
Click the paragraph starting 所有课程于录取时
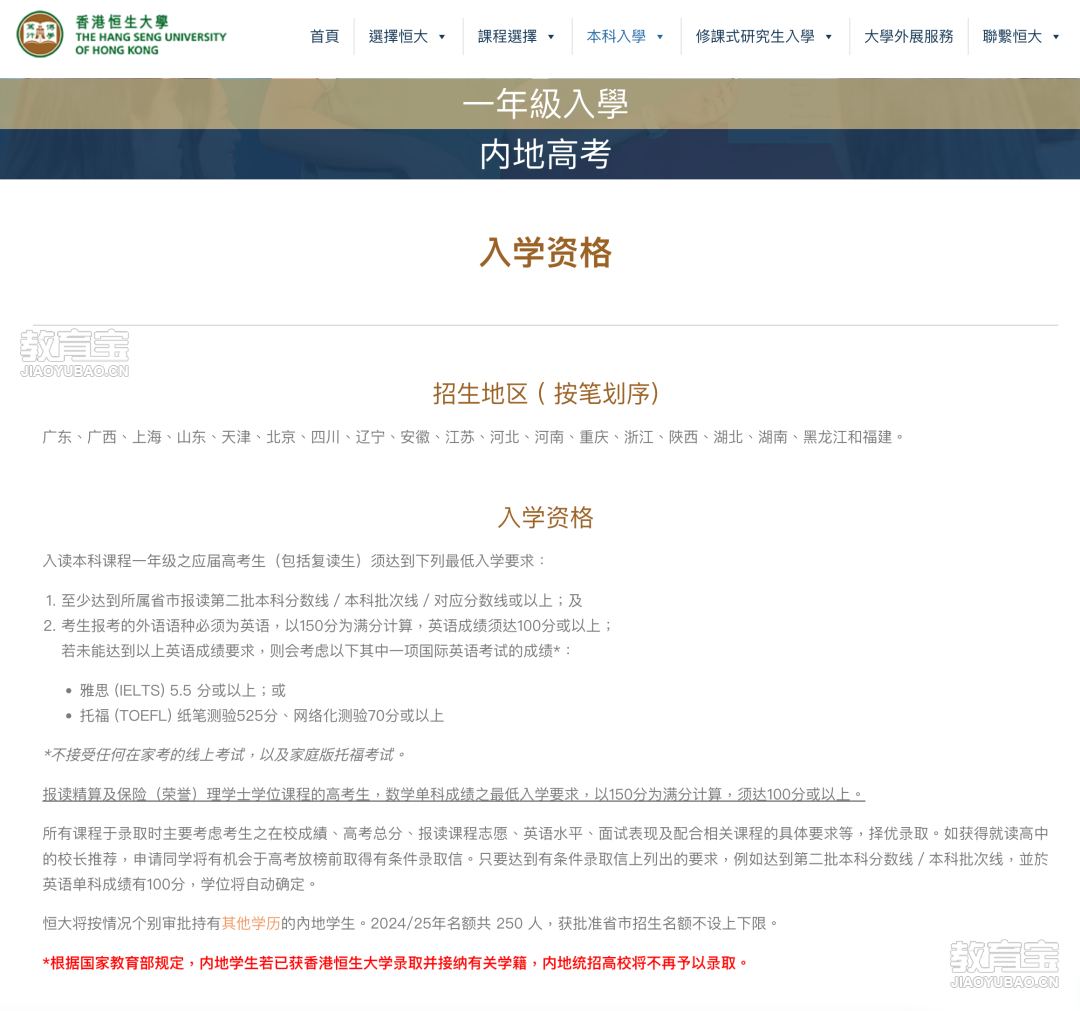(x=546, y=859)
